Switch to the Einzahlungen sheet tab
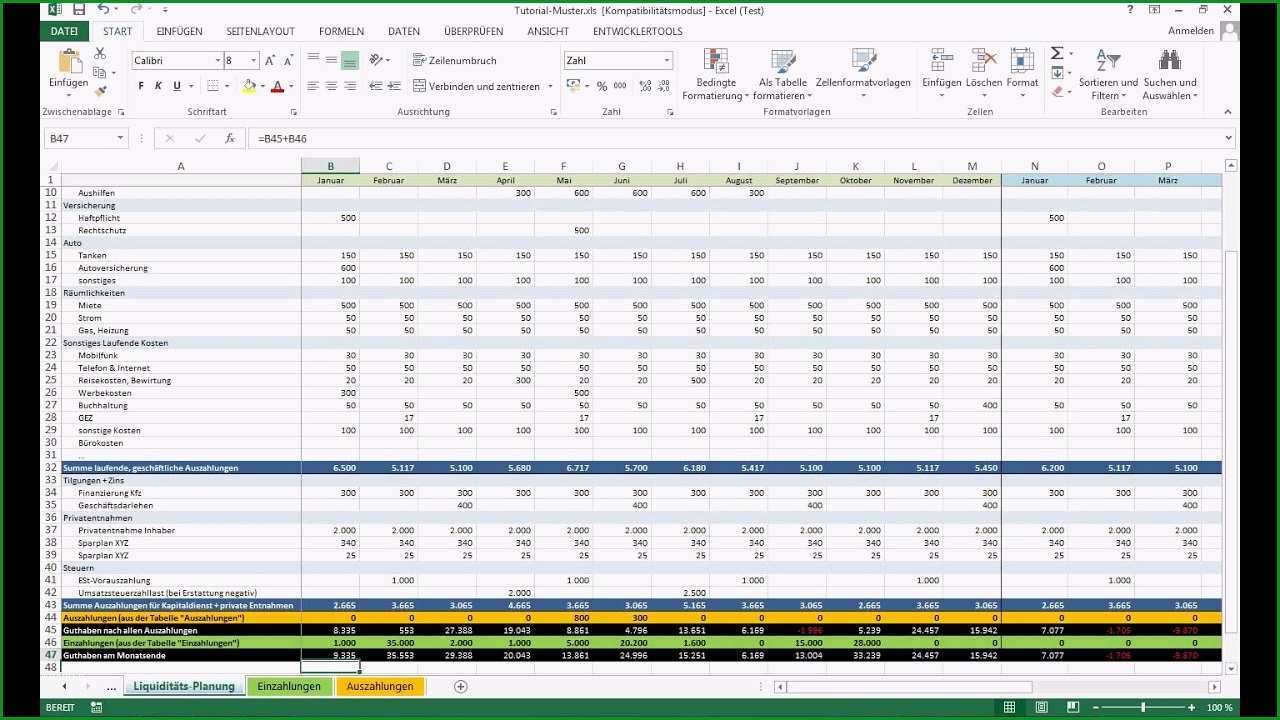 [x=289, y=686]
